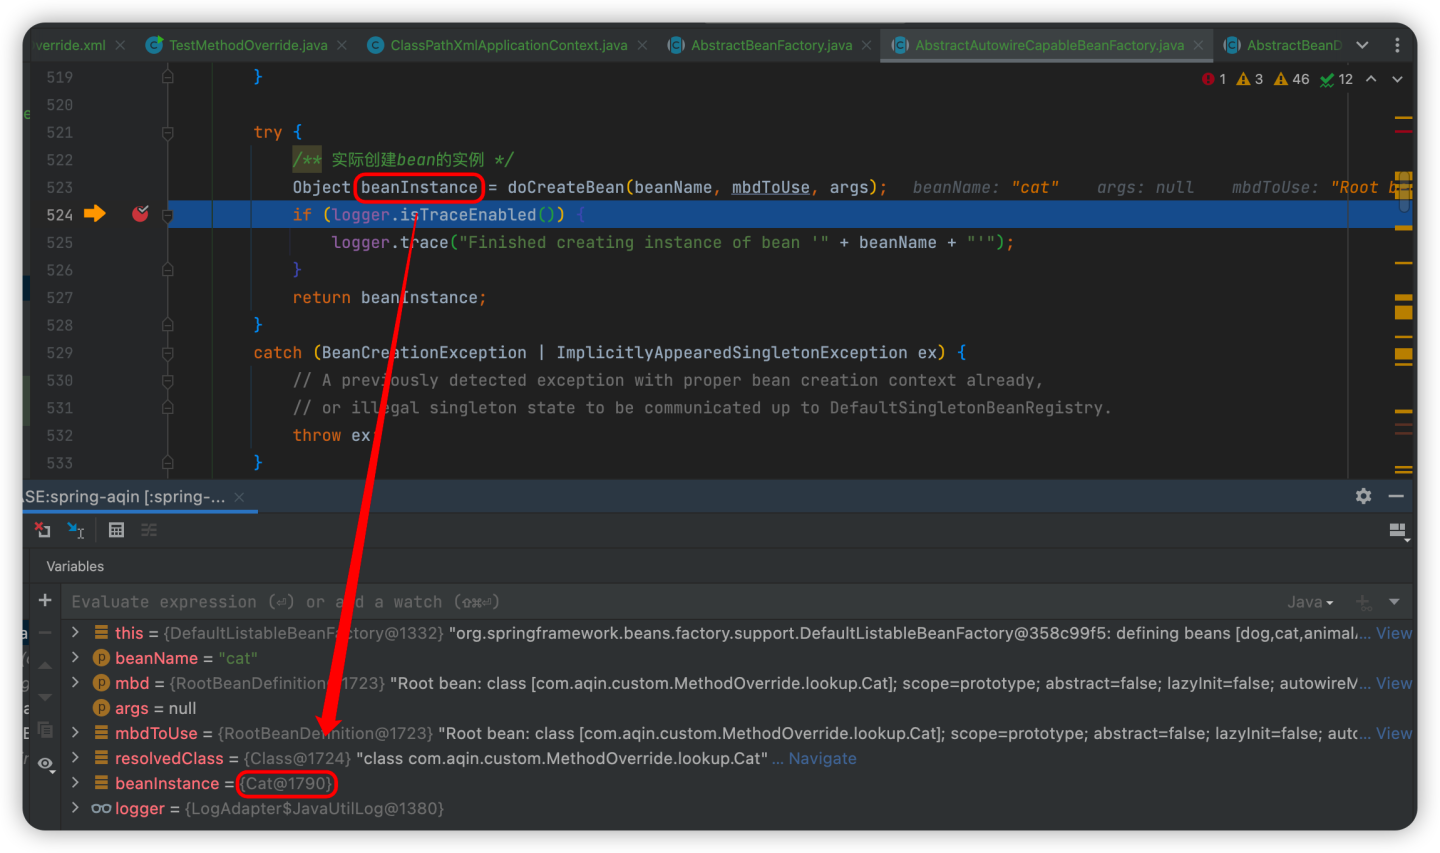
Task: Click the Drop Frame icon in debugger toolbar
Action: tap(42, 530)
